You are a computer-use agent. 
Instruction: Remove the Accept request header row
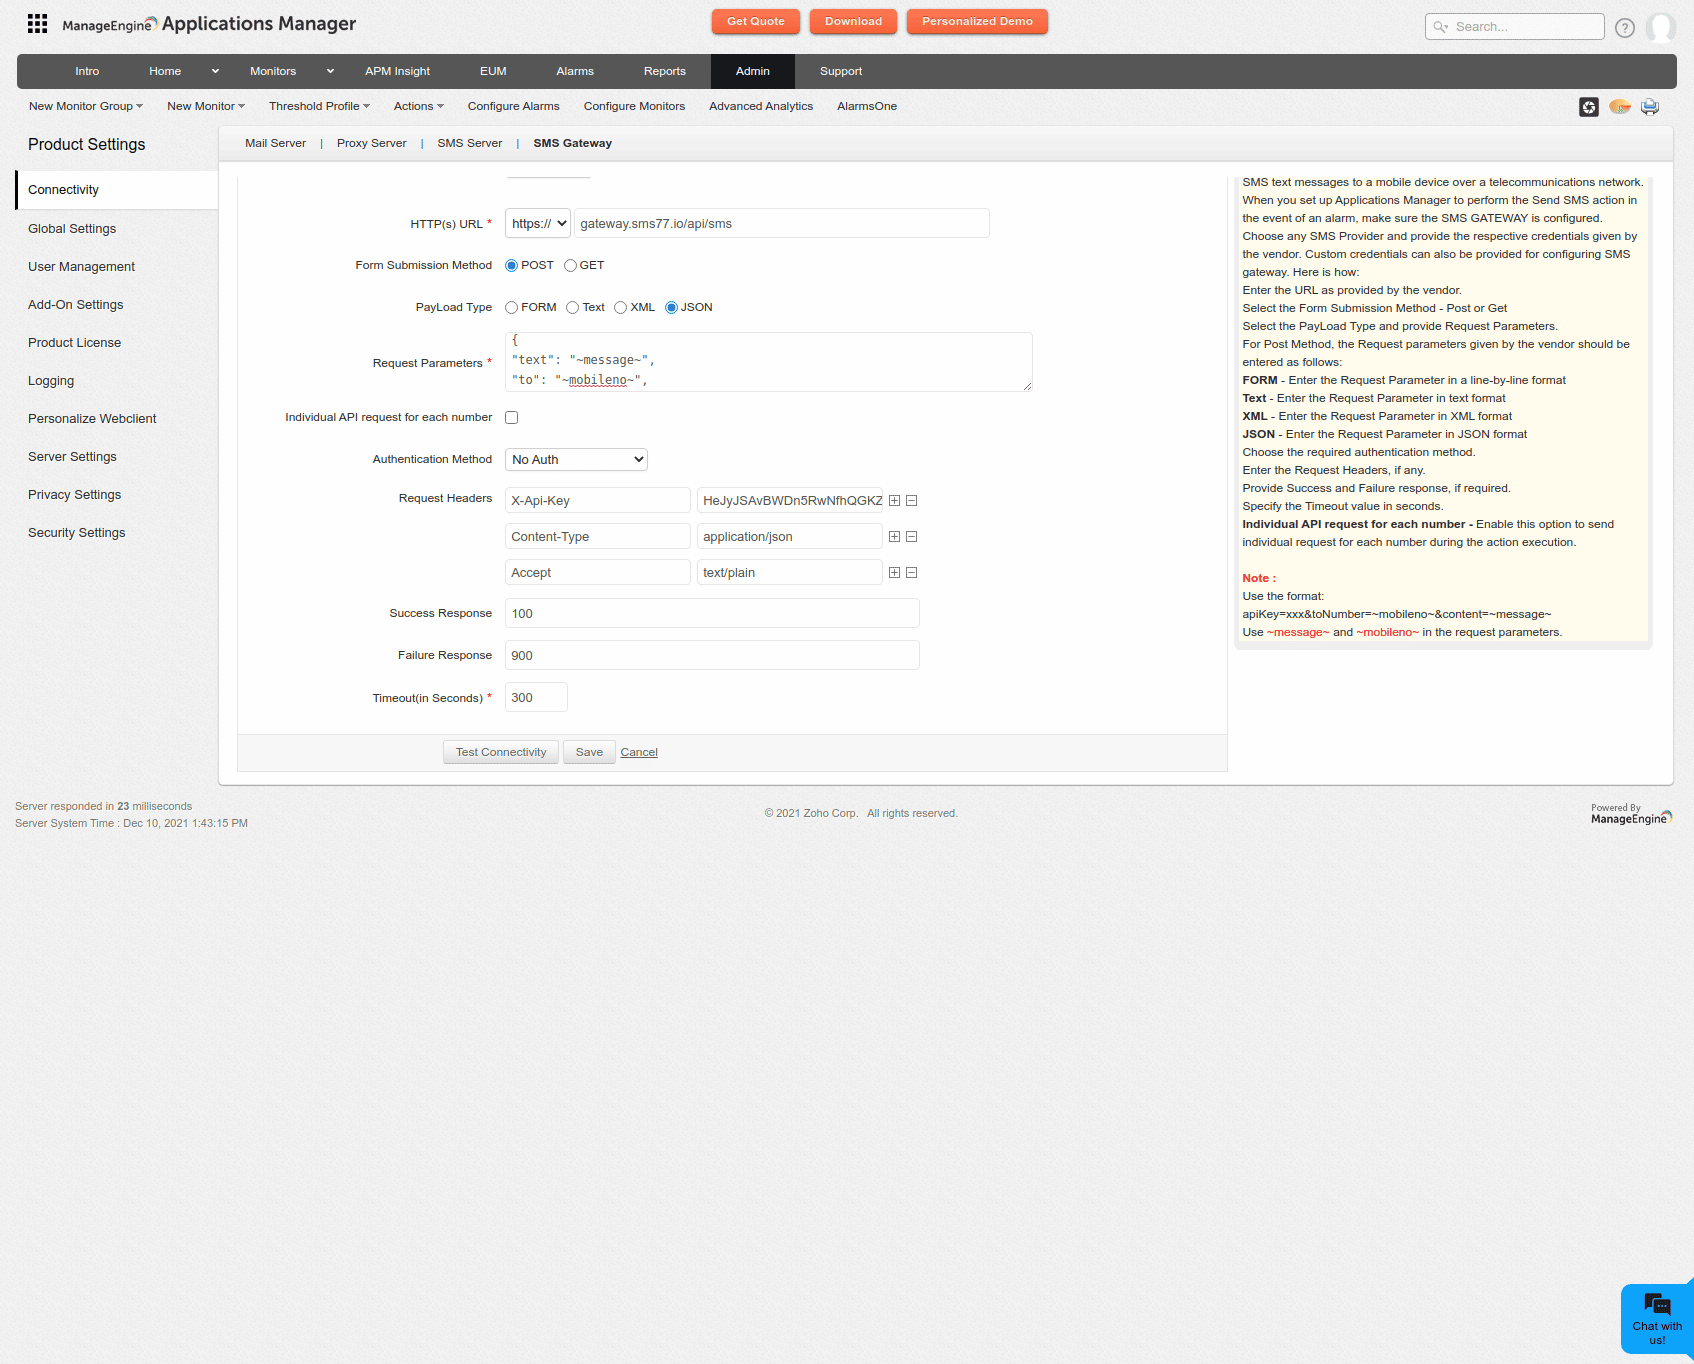(x=912, y=573)
